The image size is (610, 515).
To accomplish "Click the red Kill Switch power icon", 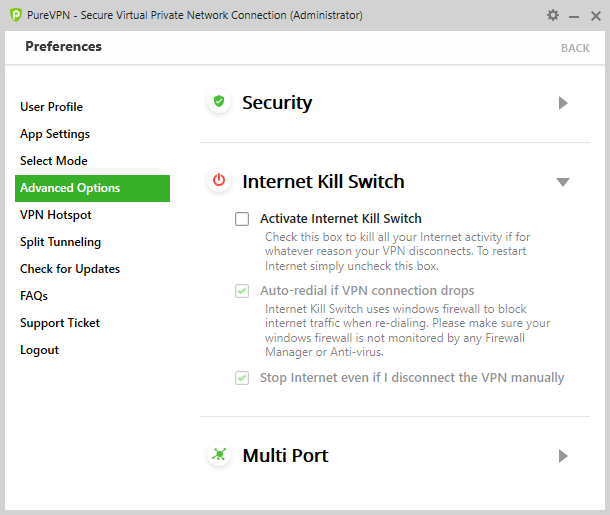I will tap(219, 180).
